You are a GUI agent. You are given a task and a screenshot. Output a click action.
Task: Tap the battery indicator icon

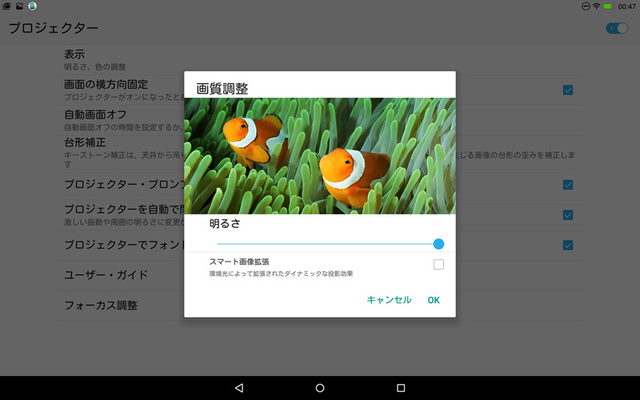click(x=607, y=6)
